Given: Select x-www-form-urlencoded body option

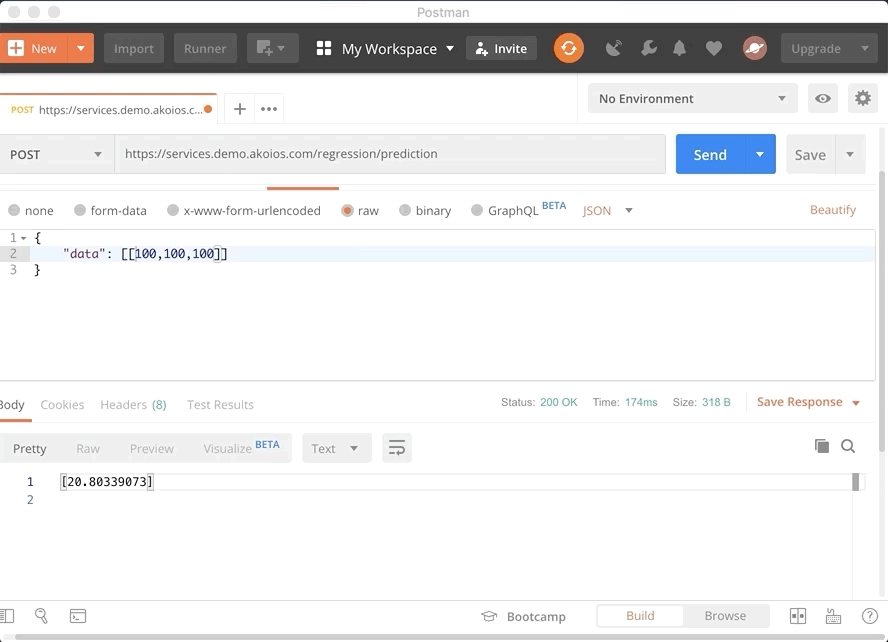Looking at the screenshot, I should tap(173, 211).
